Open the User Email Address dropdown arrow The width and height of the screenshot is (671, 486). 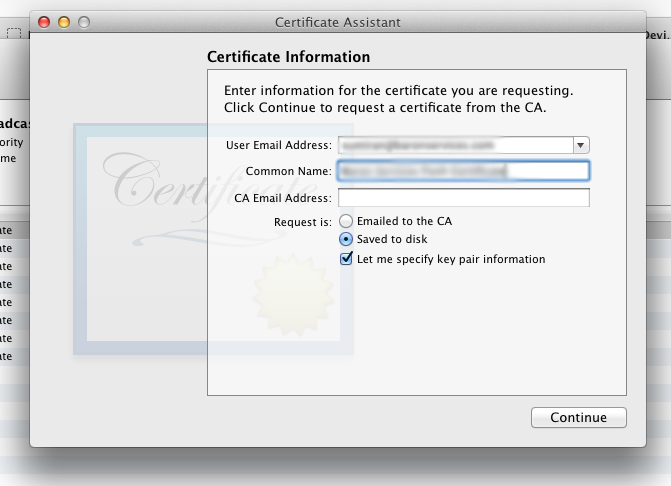tap(581, 145)
